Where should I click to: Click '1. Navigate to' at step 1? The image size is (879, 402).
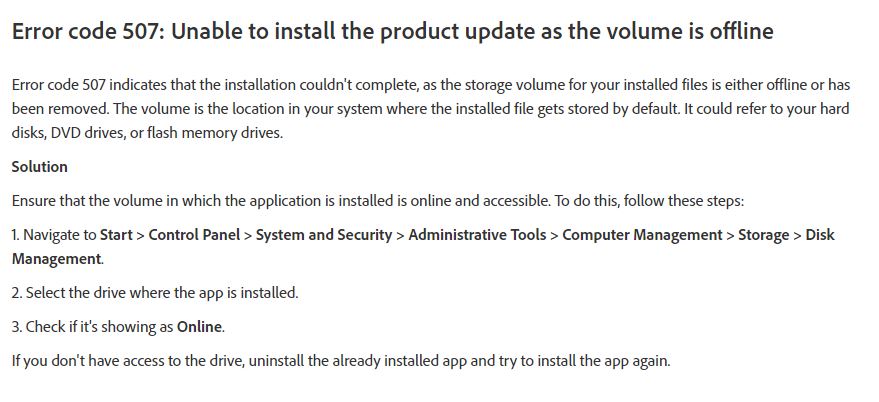(x=54, y=235)
